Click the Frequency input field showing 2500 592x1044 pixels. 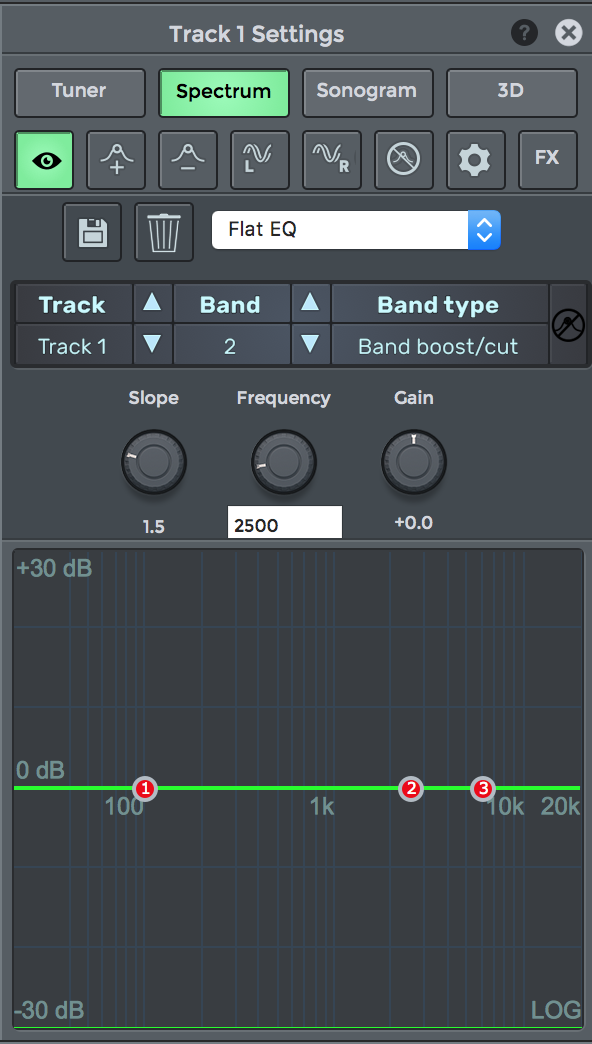pos(284,523)
